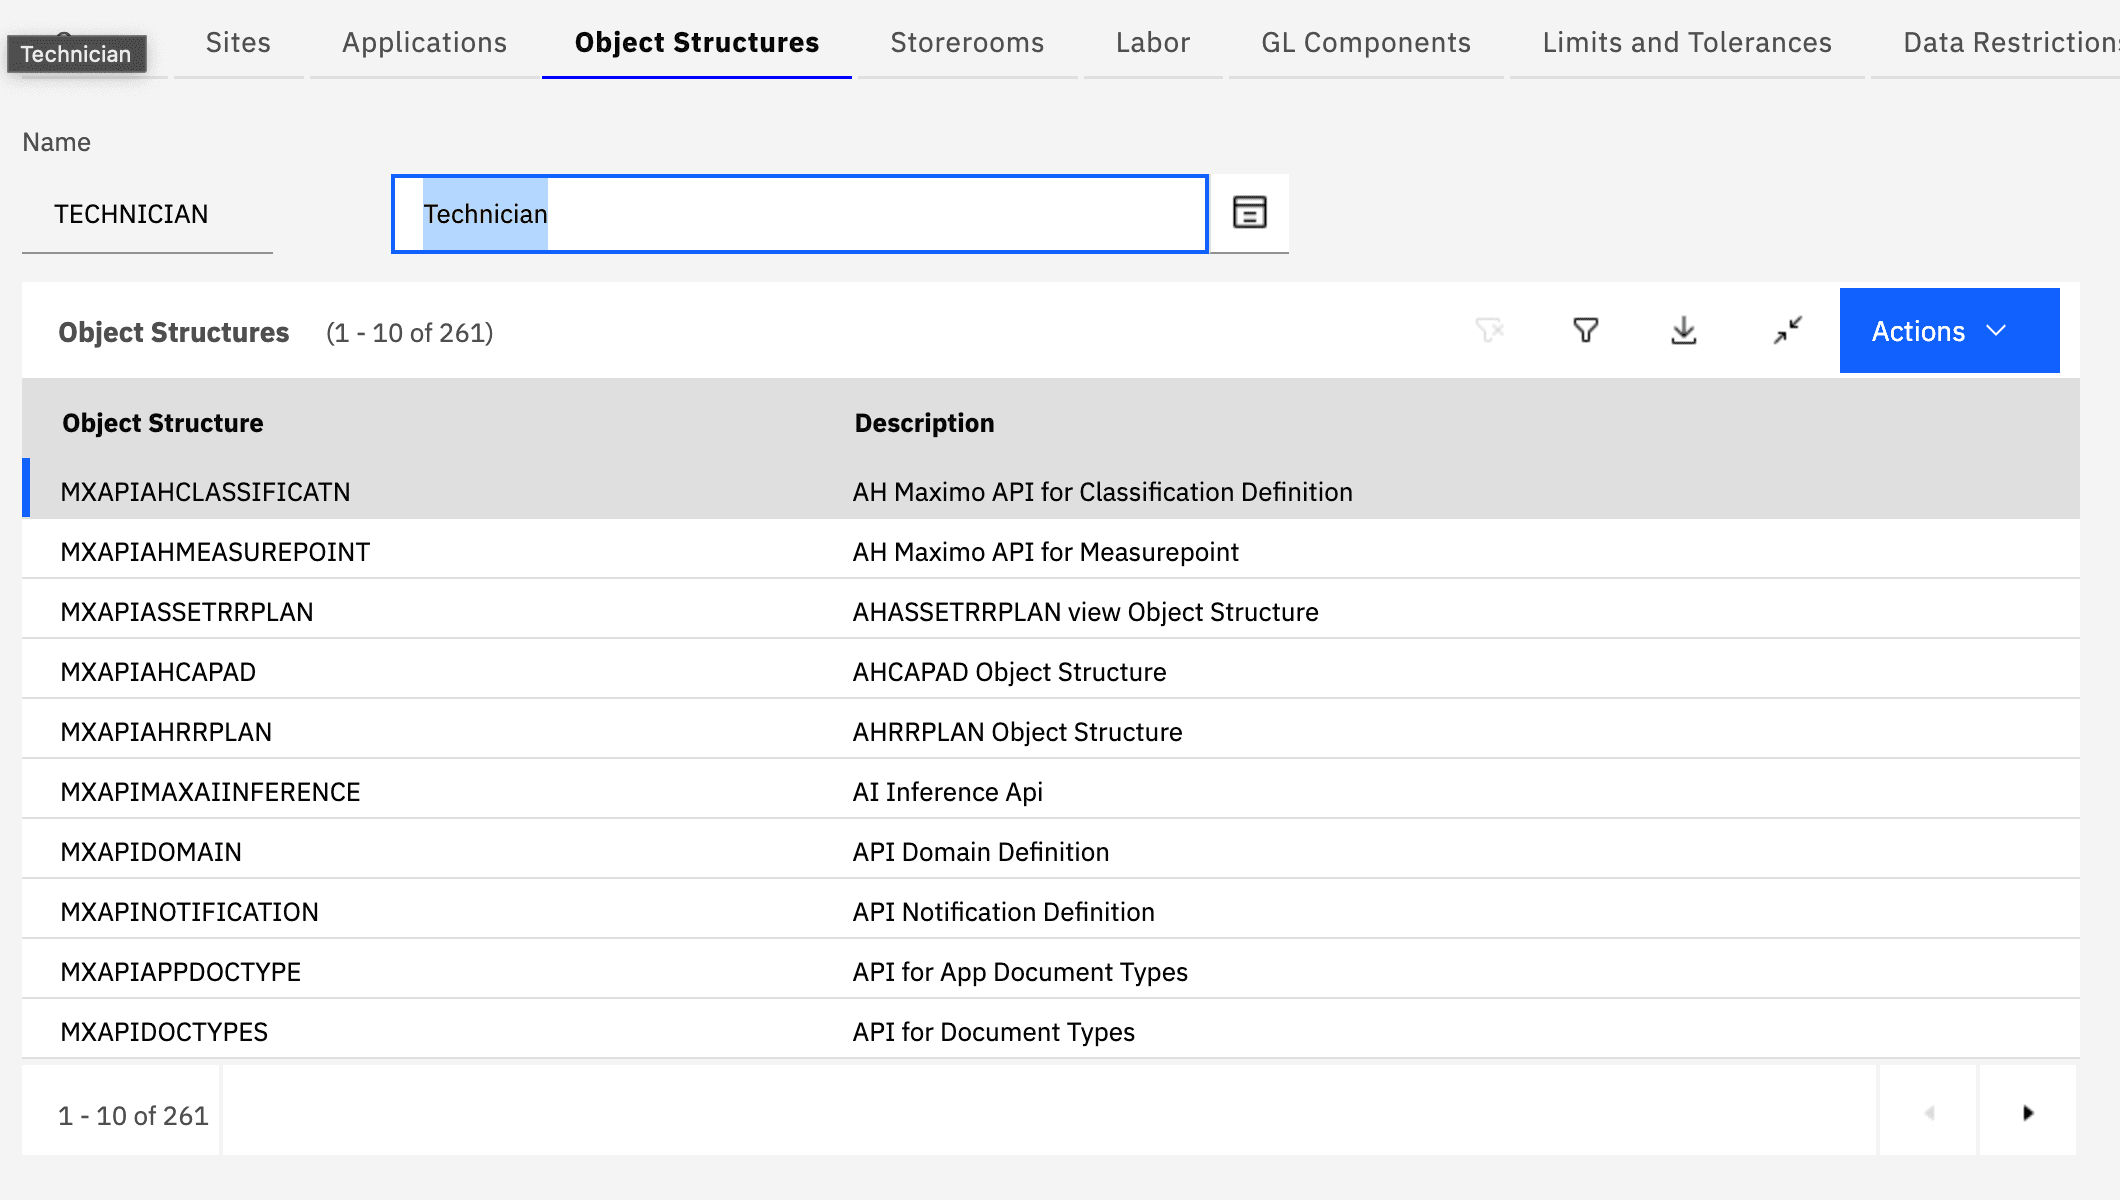Select the MXAPIAHMEASUREPOINT row
Viewport: 2120px width, 1200px height.
[1051, 551]
